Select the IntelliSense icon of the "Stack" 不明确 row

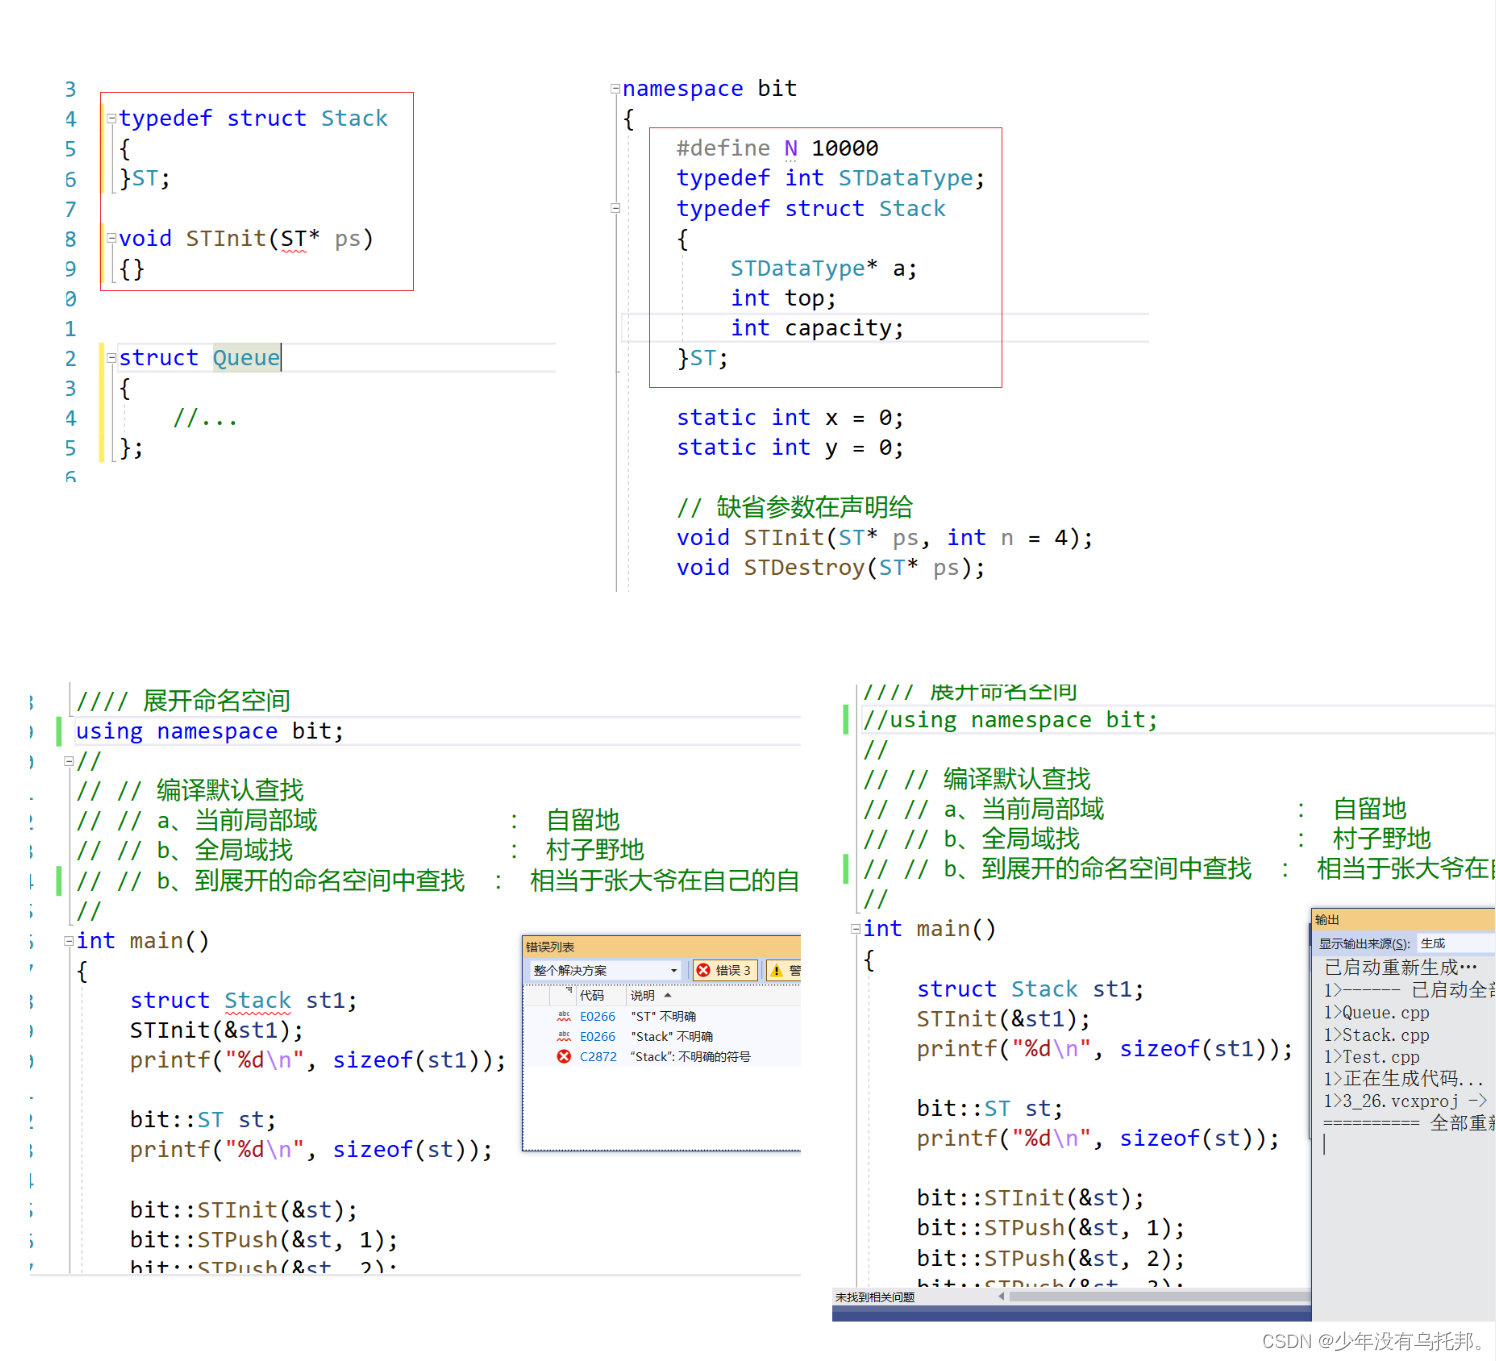point(564,1036)
